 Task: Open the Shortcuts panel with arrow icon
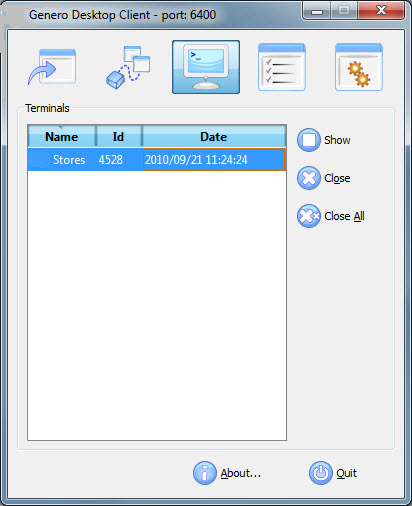(x=52, y=67)
